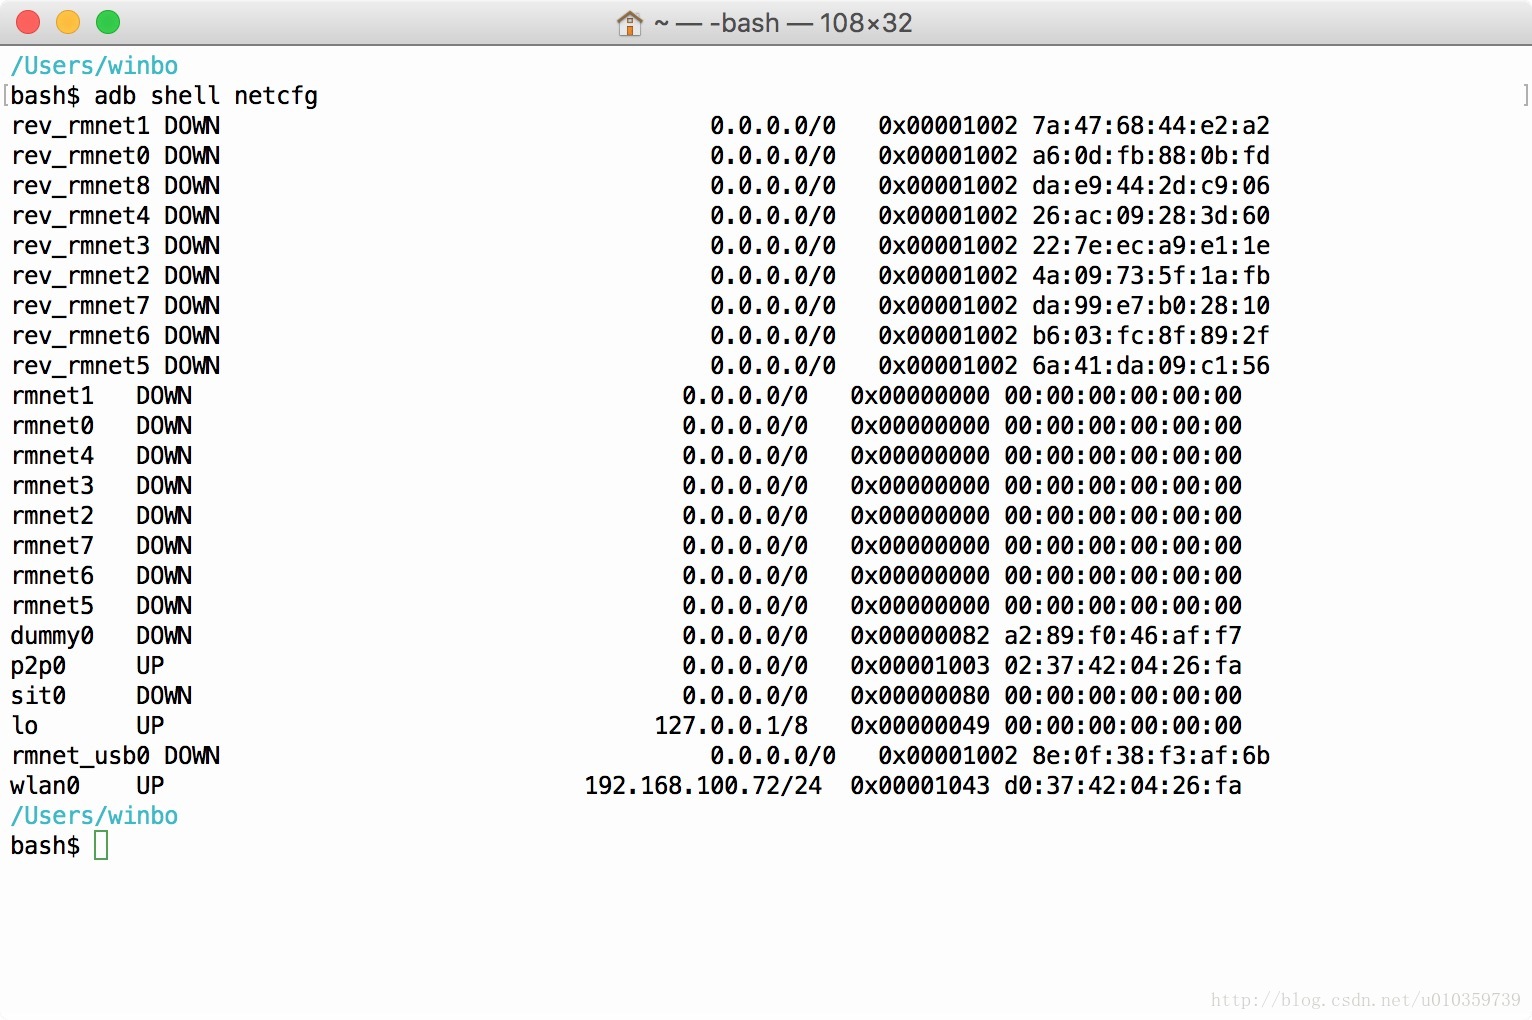Viewport: 1532px width, 1020px height.
Task: Click MAC address 'da:99:e7:b0:28:10'
Action: (1151, 306)
